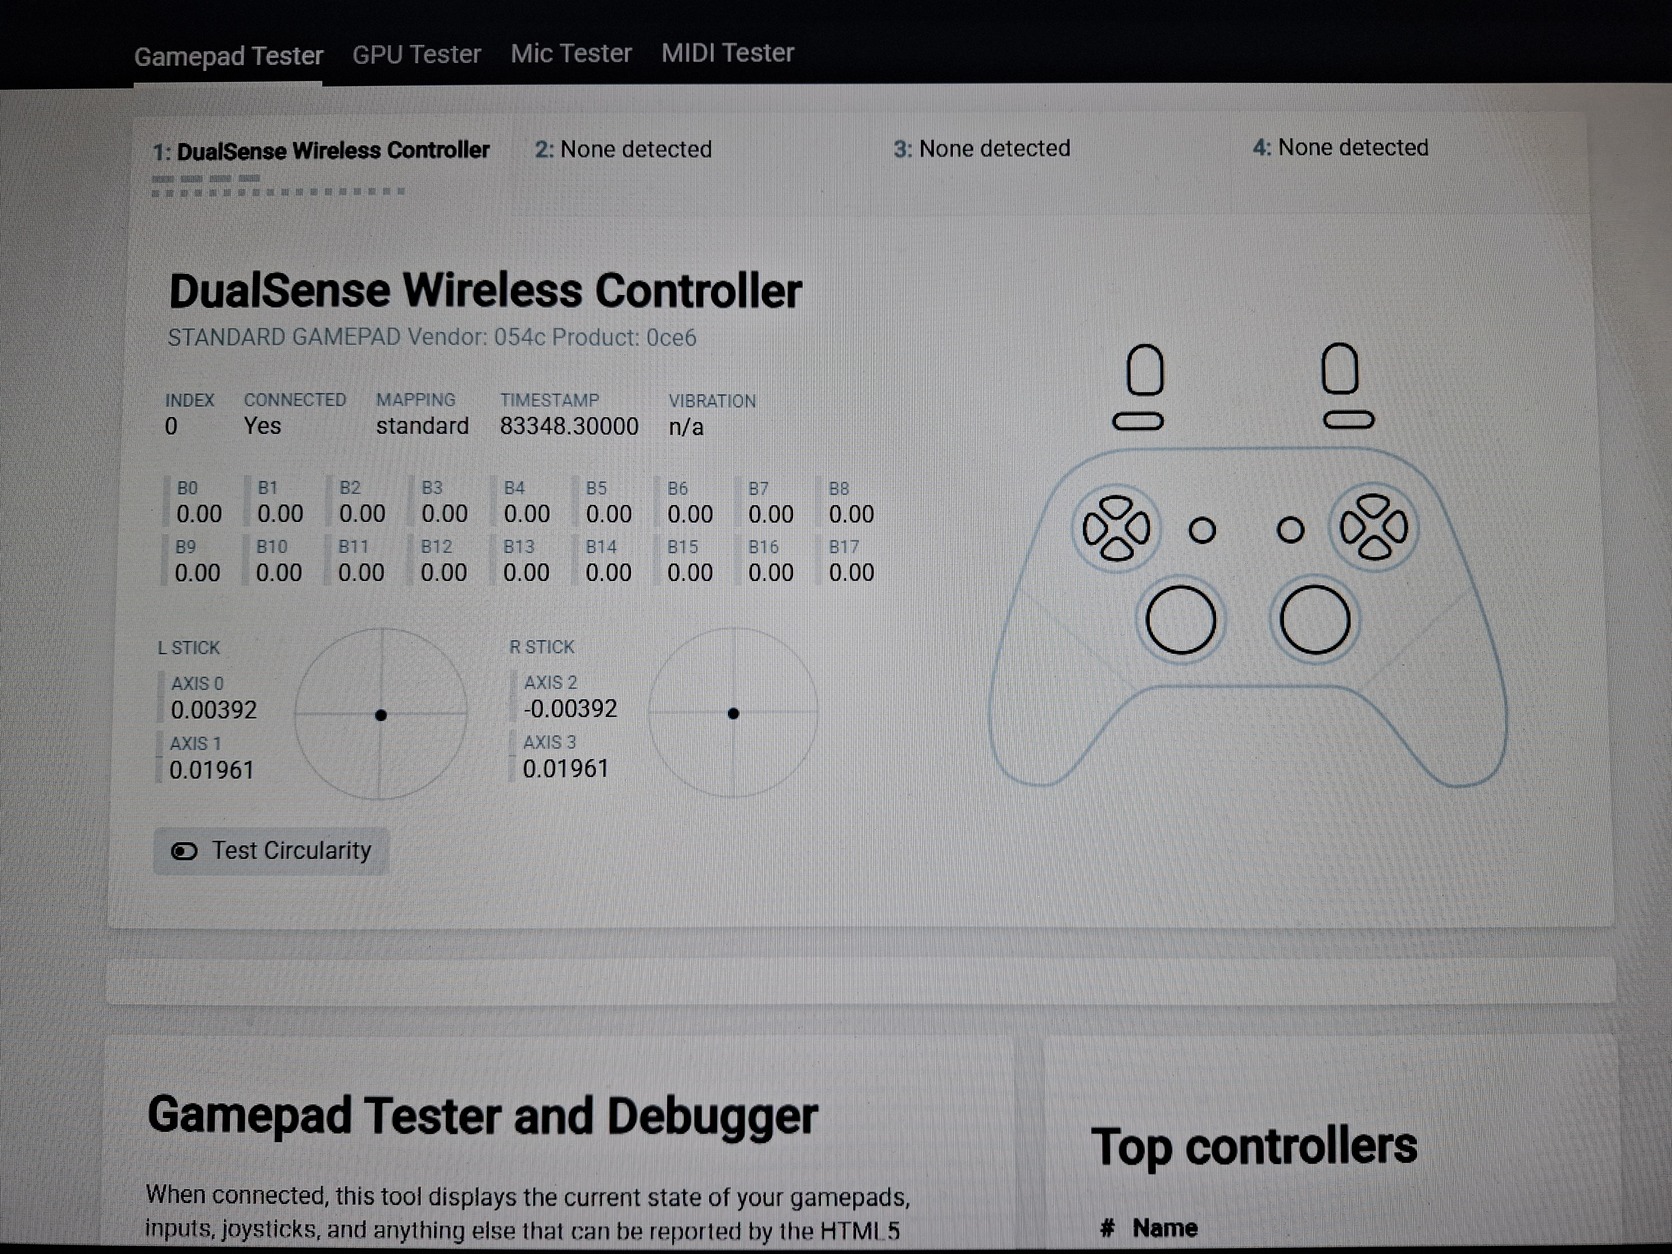1672x1254 pixels.
Task: Click the B0 button value
Action: [x=199, y=514]
